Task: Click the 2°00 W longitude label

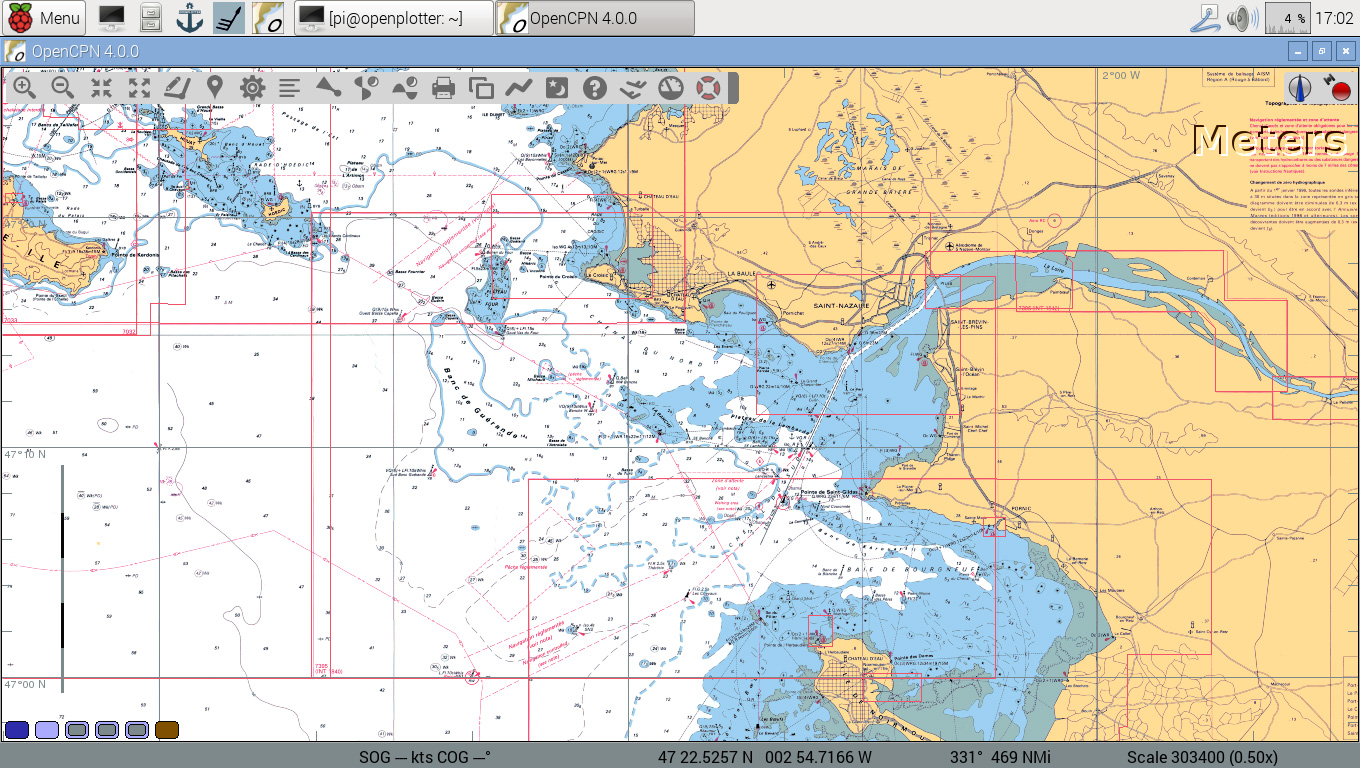Action: (x=1121, y=75)
